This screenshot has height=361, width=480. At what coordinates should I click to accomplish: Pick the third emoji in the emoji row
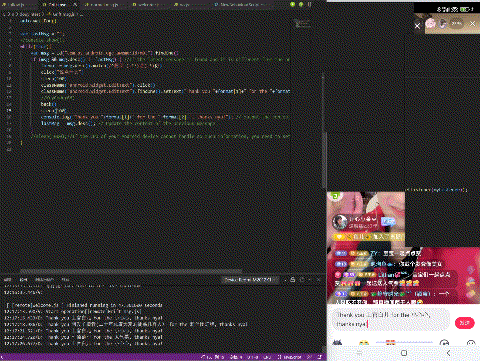tap(390, 342)
